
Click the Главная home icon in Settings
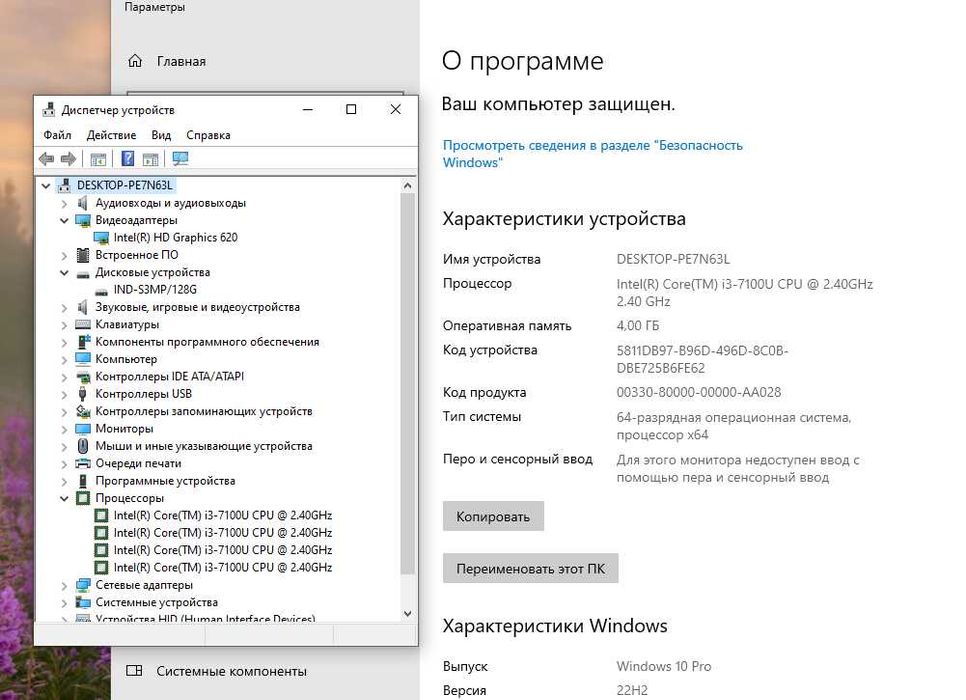coord(135,61)
